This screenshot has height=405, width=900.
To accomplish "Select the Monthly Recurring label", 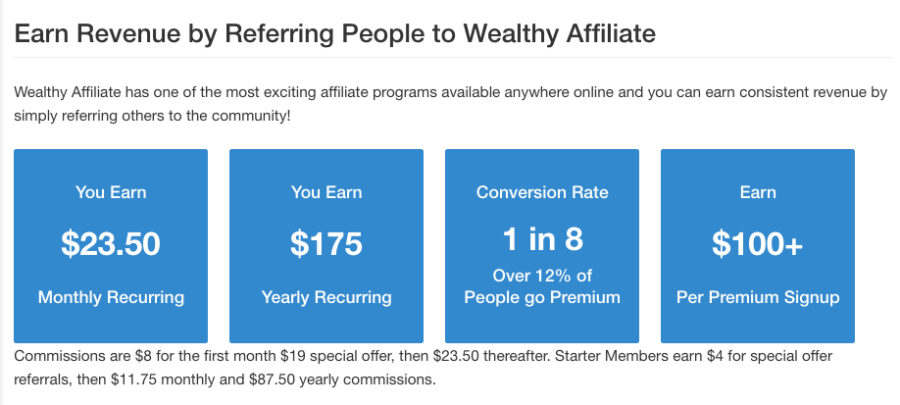I will click(111, 298).
